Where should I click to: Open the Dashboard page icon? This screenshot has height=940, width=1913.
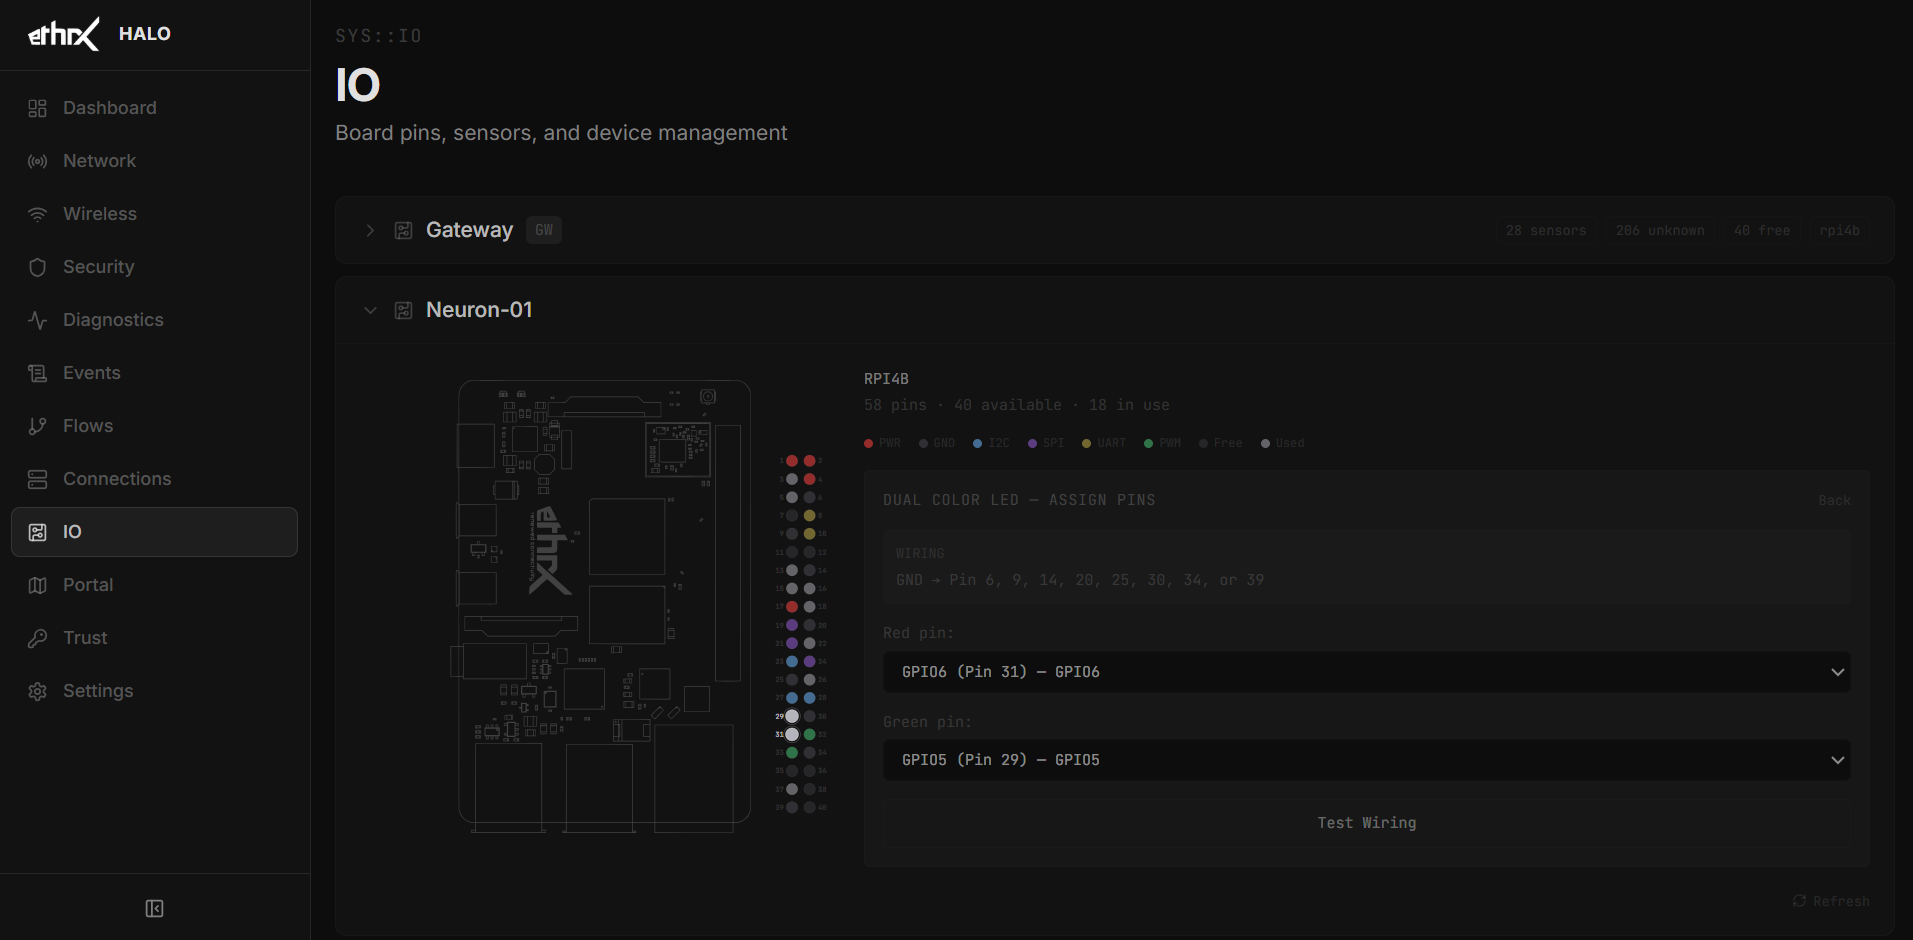(37, 108)
